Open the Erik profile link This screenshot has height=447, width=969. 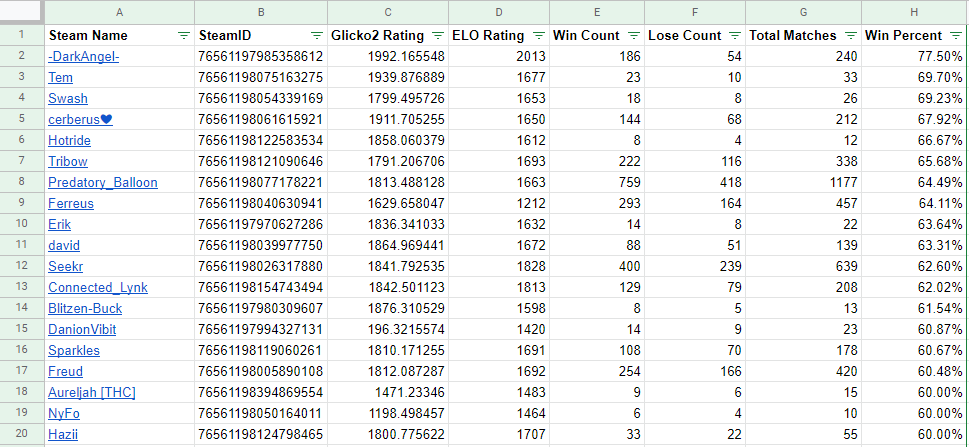pos(59,224)
